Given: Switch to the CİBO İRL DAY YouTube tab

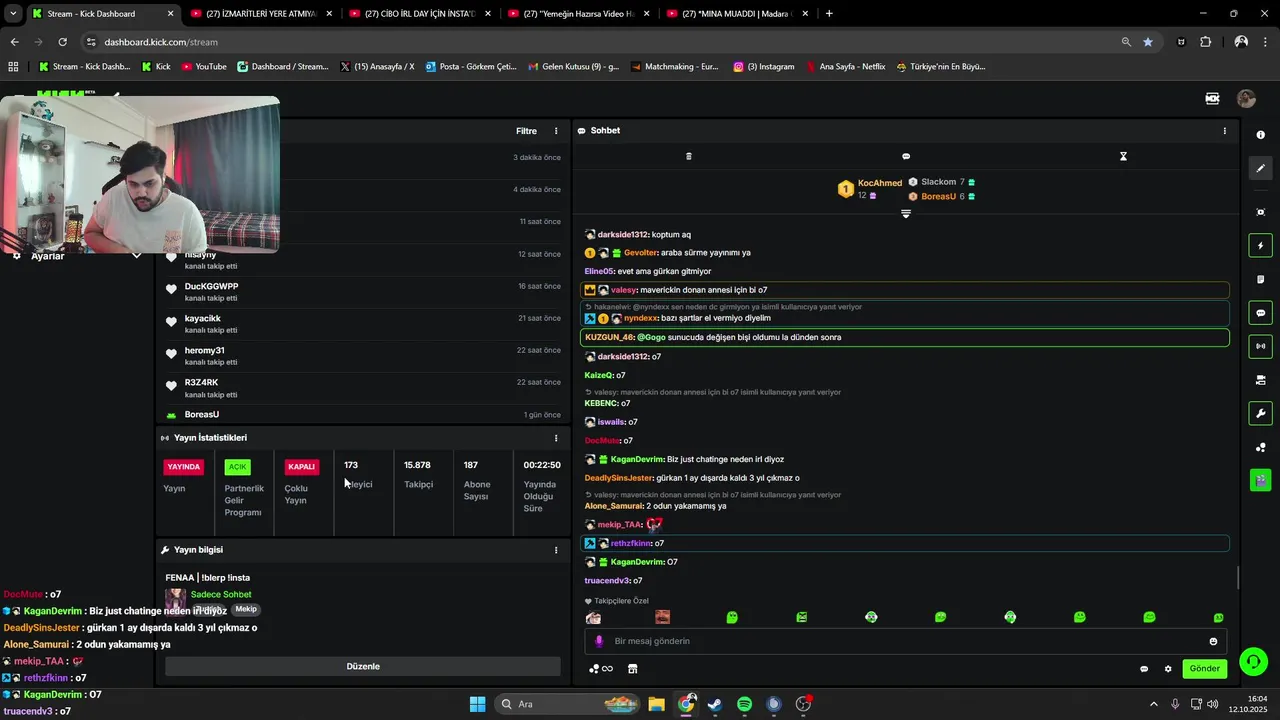Looking at the screenshot, I should click(420, 14).
